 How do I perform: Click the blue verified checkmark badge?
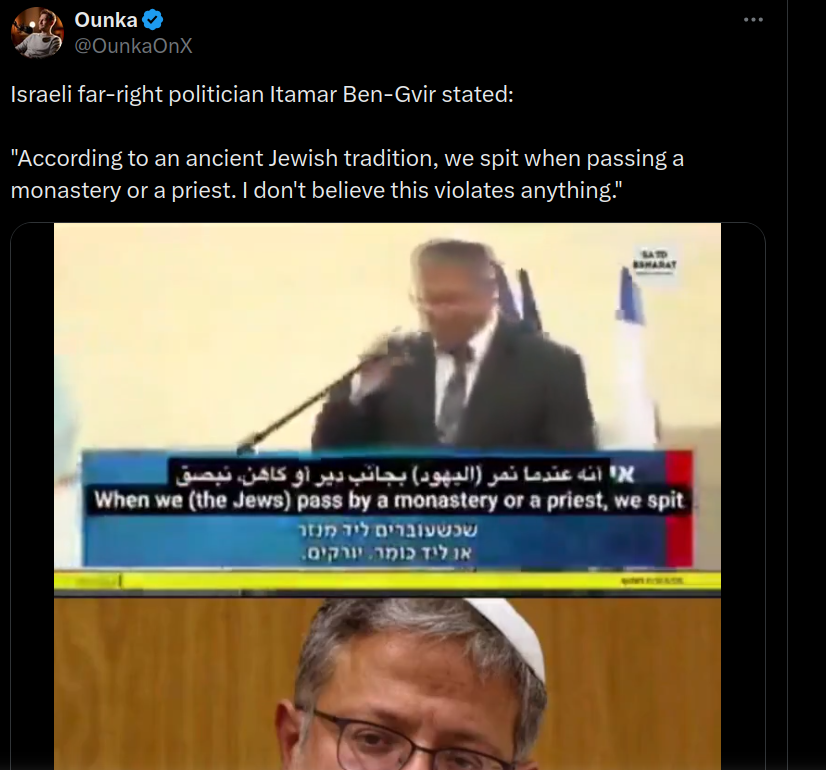coord(153,20)
